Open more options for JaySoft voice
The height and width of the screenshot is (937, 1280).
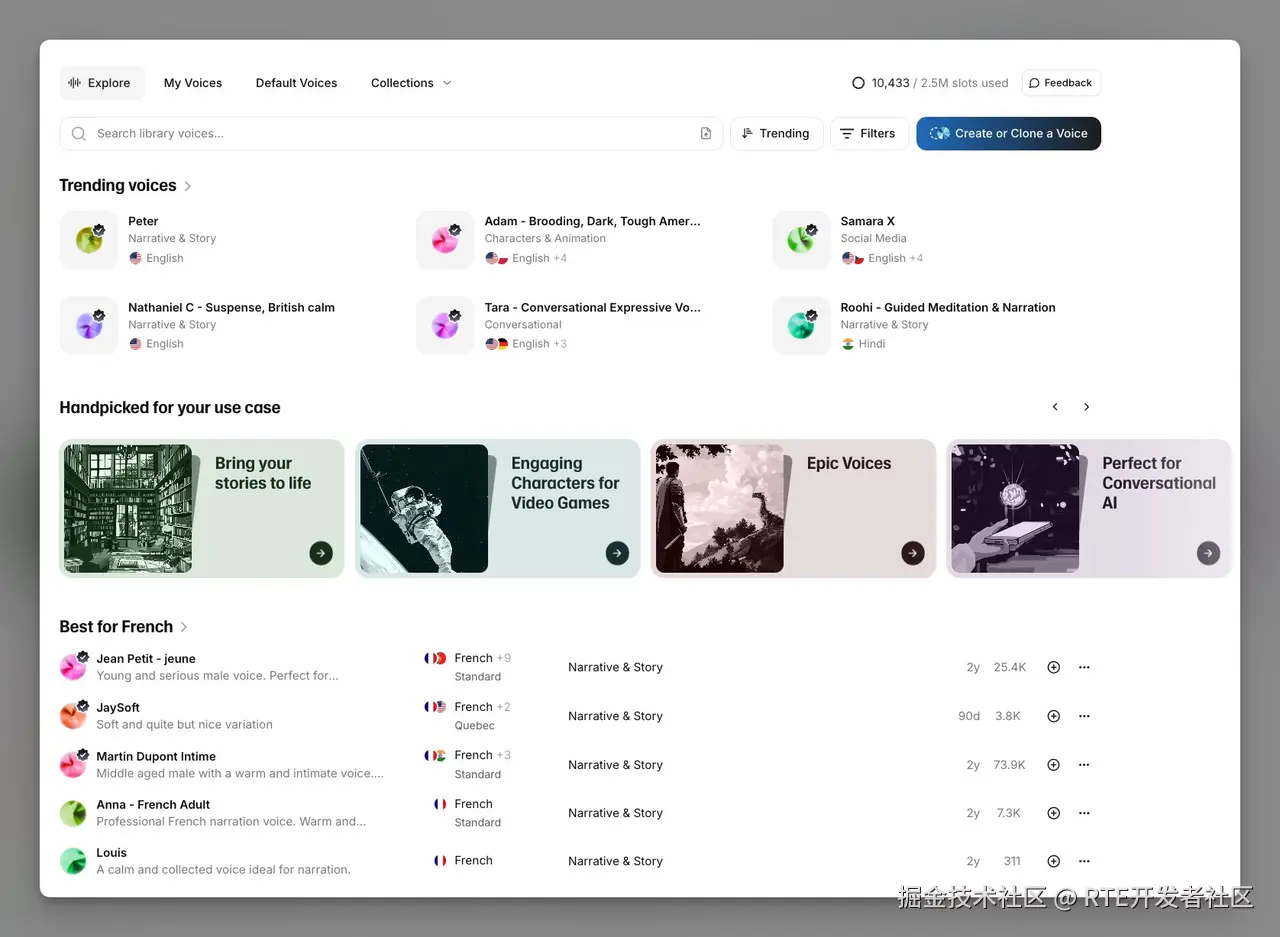1084,716
